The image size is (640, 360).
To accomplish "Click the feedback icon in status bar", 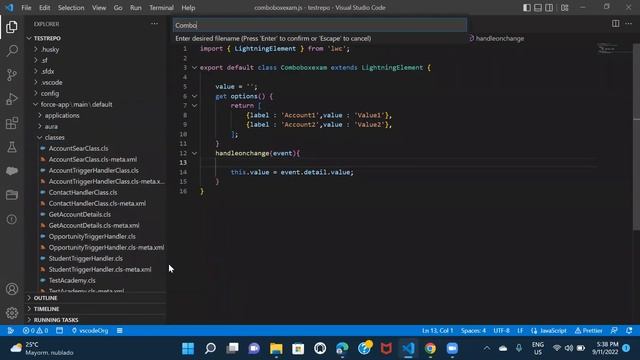I will 614,331.
